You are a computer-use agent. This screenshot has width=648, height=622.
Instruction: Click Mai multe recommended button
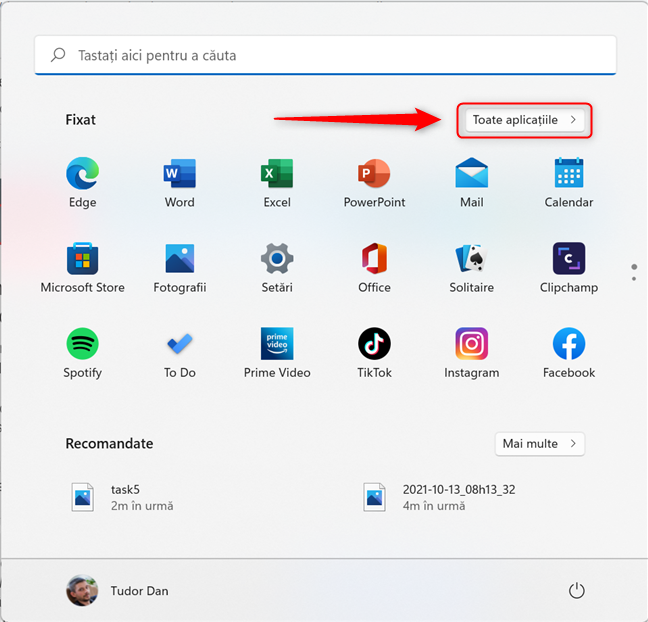pos(540,444)
